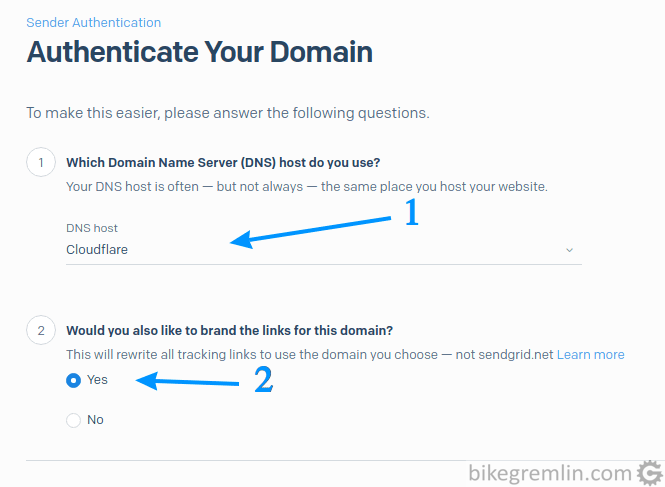665x487 pixels.
Task: Open the Learn more link
Action: click(590, 354)
